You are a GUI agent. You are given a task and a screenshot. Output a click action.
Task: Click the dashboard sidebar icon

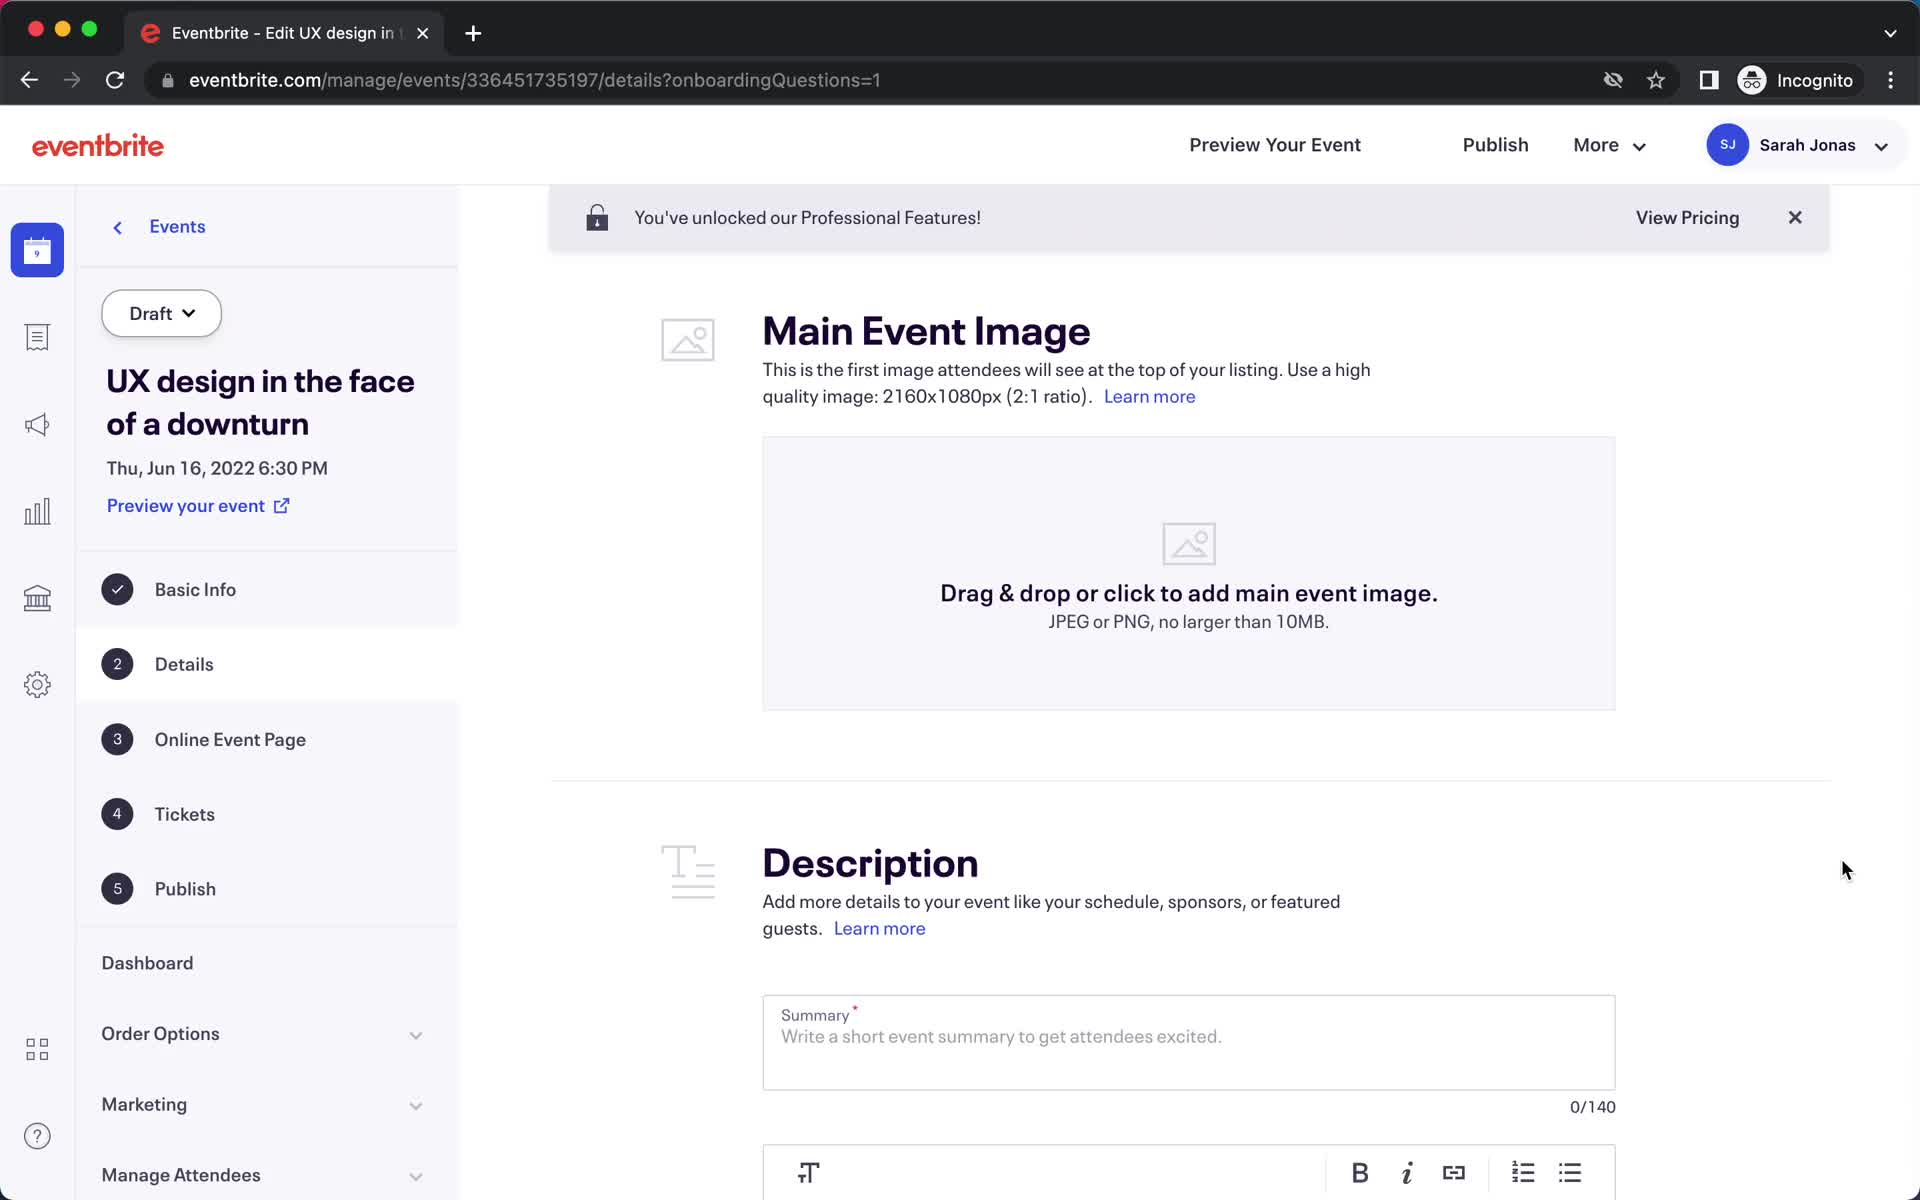(36, 1048)
